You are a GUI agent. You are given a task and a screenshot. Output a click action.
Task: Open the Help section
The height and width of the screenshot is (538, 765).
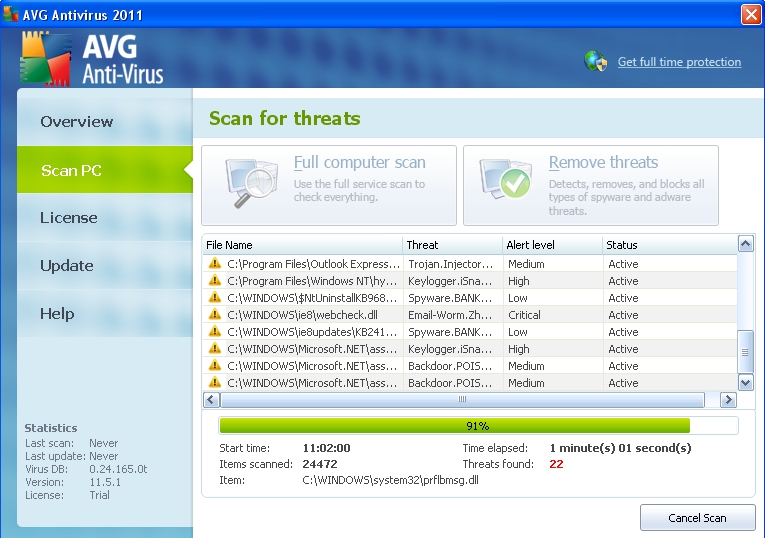pos(105,313)
